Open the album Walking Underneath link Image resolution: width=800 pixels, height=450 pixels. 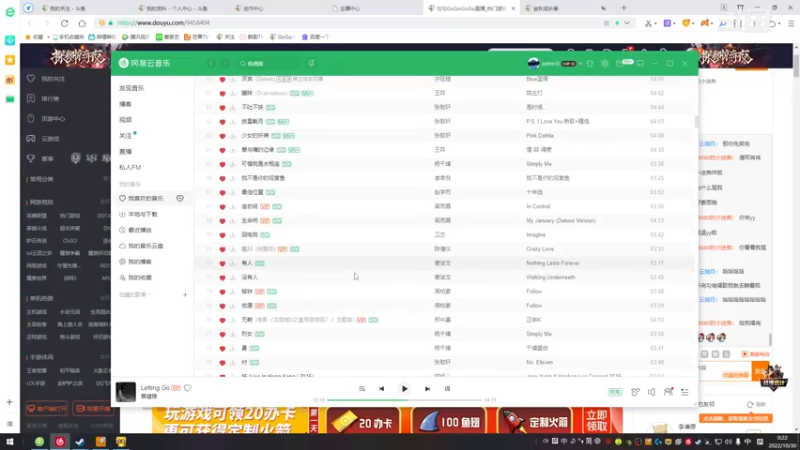coord(551,278)
